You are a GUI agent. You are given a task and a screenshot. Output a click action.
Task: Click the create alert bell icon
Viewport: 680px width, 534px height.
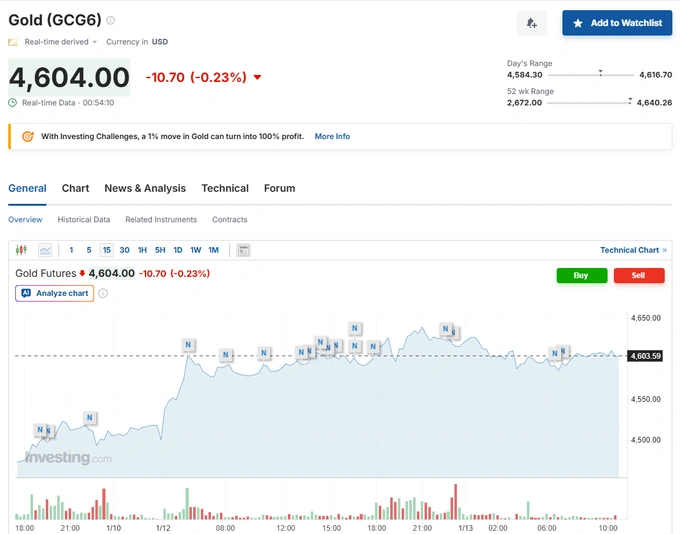point(532,23)
